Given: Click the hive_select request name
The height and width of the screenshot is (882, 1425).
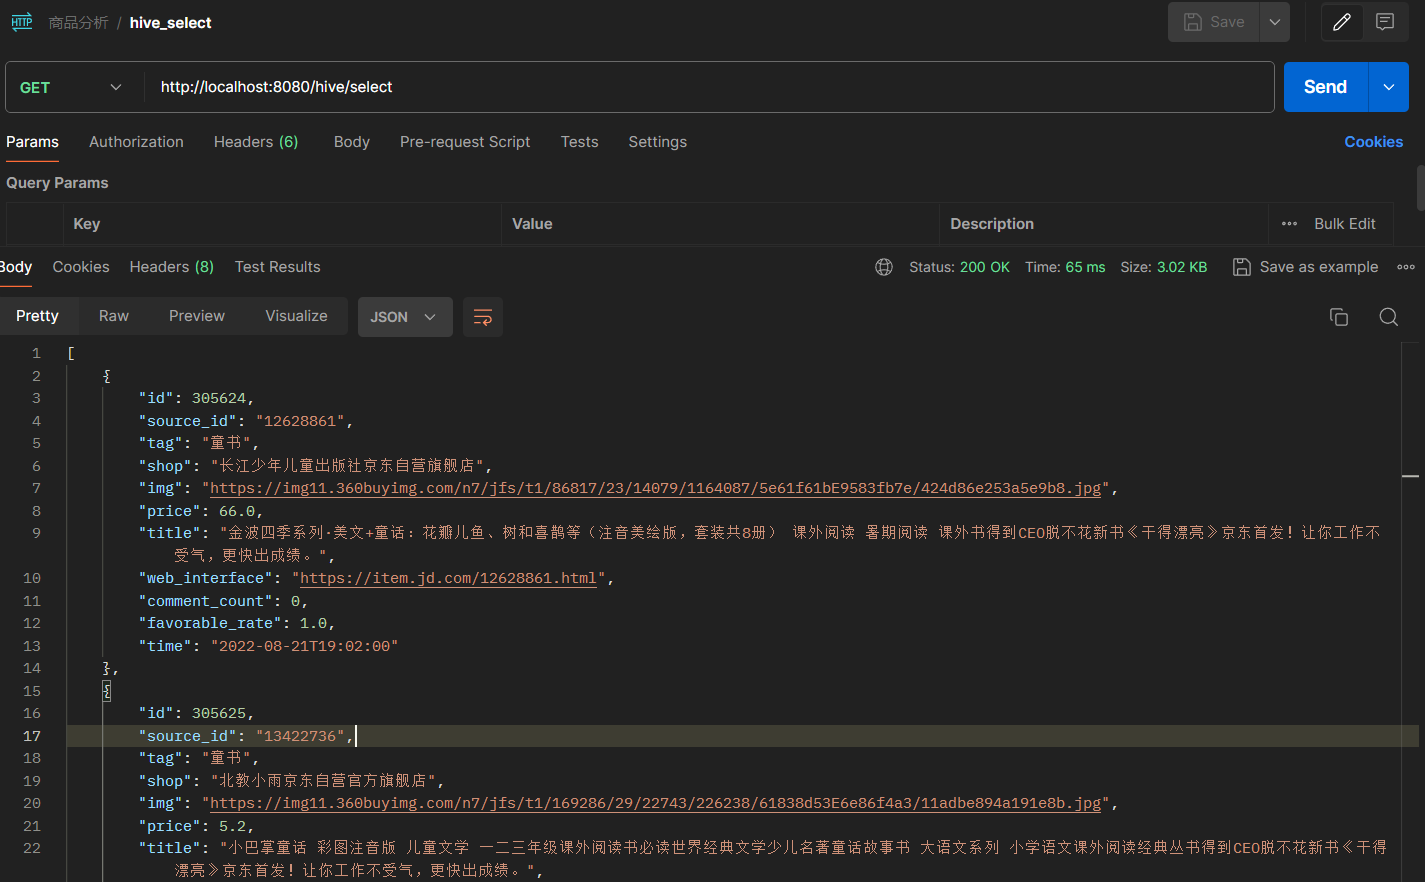Looking at the screenshot, I should point(170,23).
